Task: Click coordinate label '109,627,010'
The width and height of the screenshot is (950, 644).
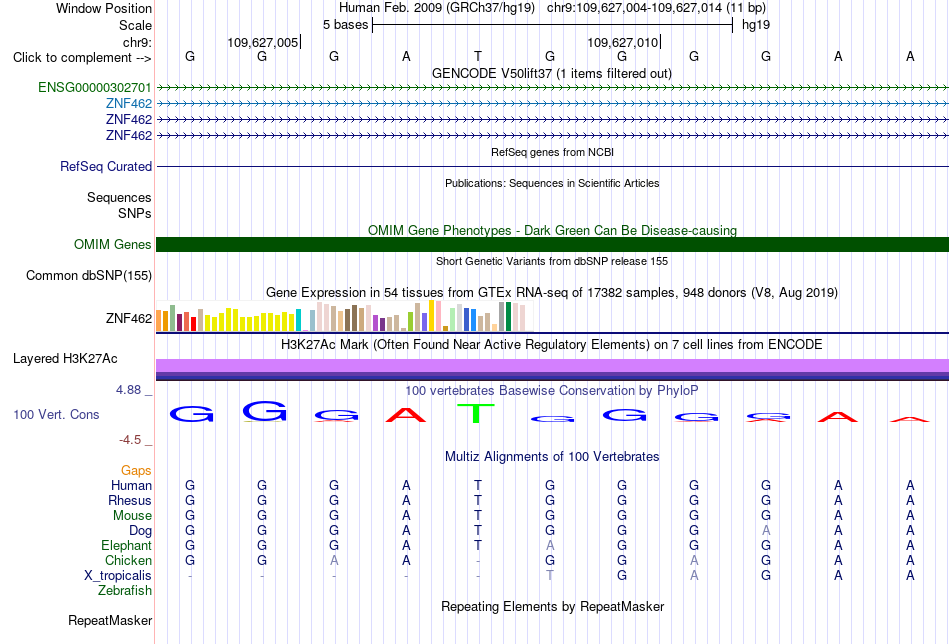Action: click(x=623, y=42)
